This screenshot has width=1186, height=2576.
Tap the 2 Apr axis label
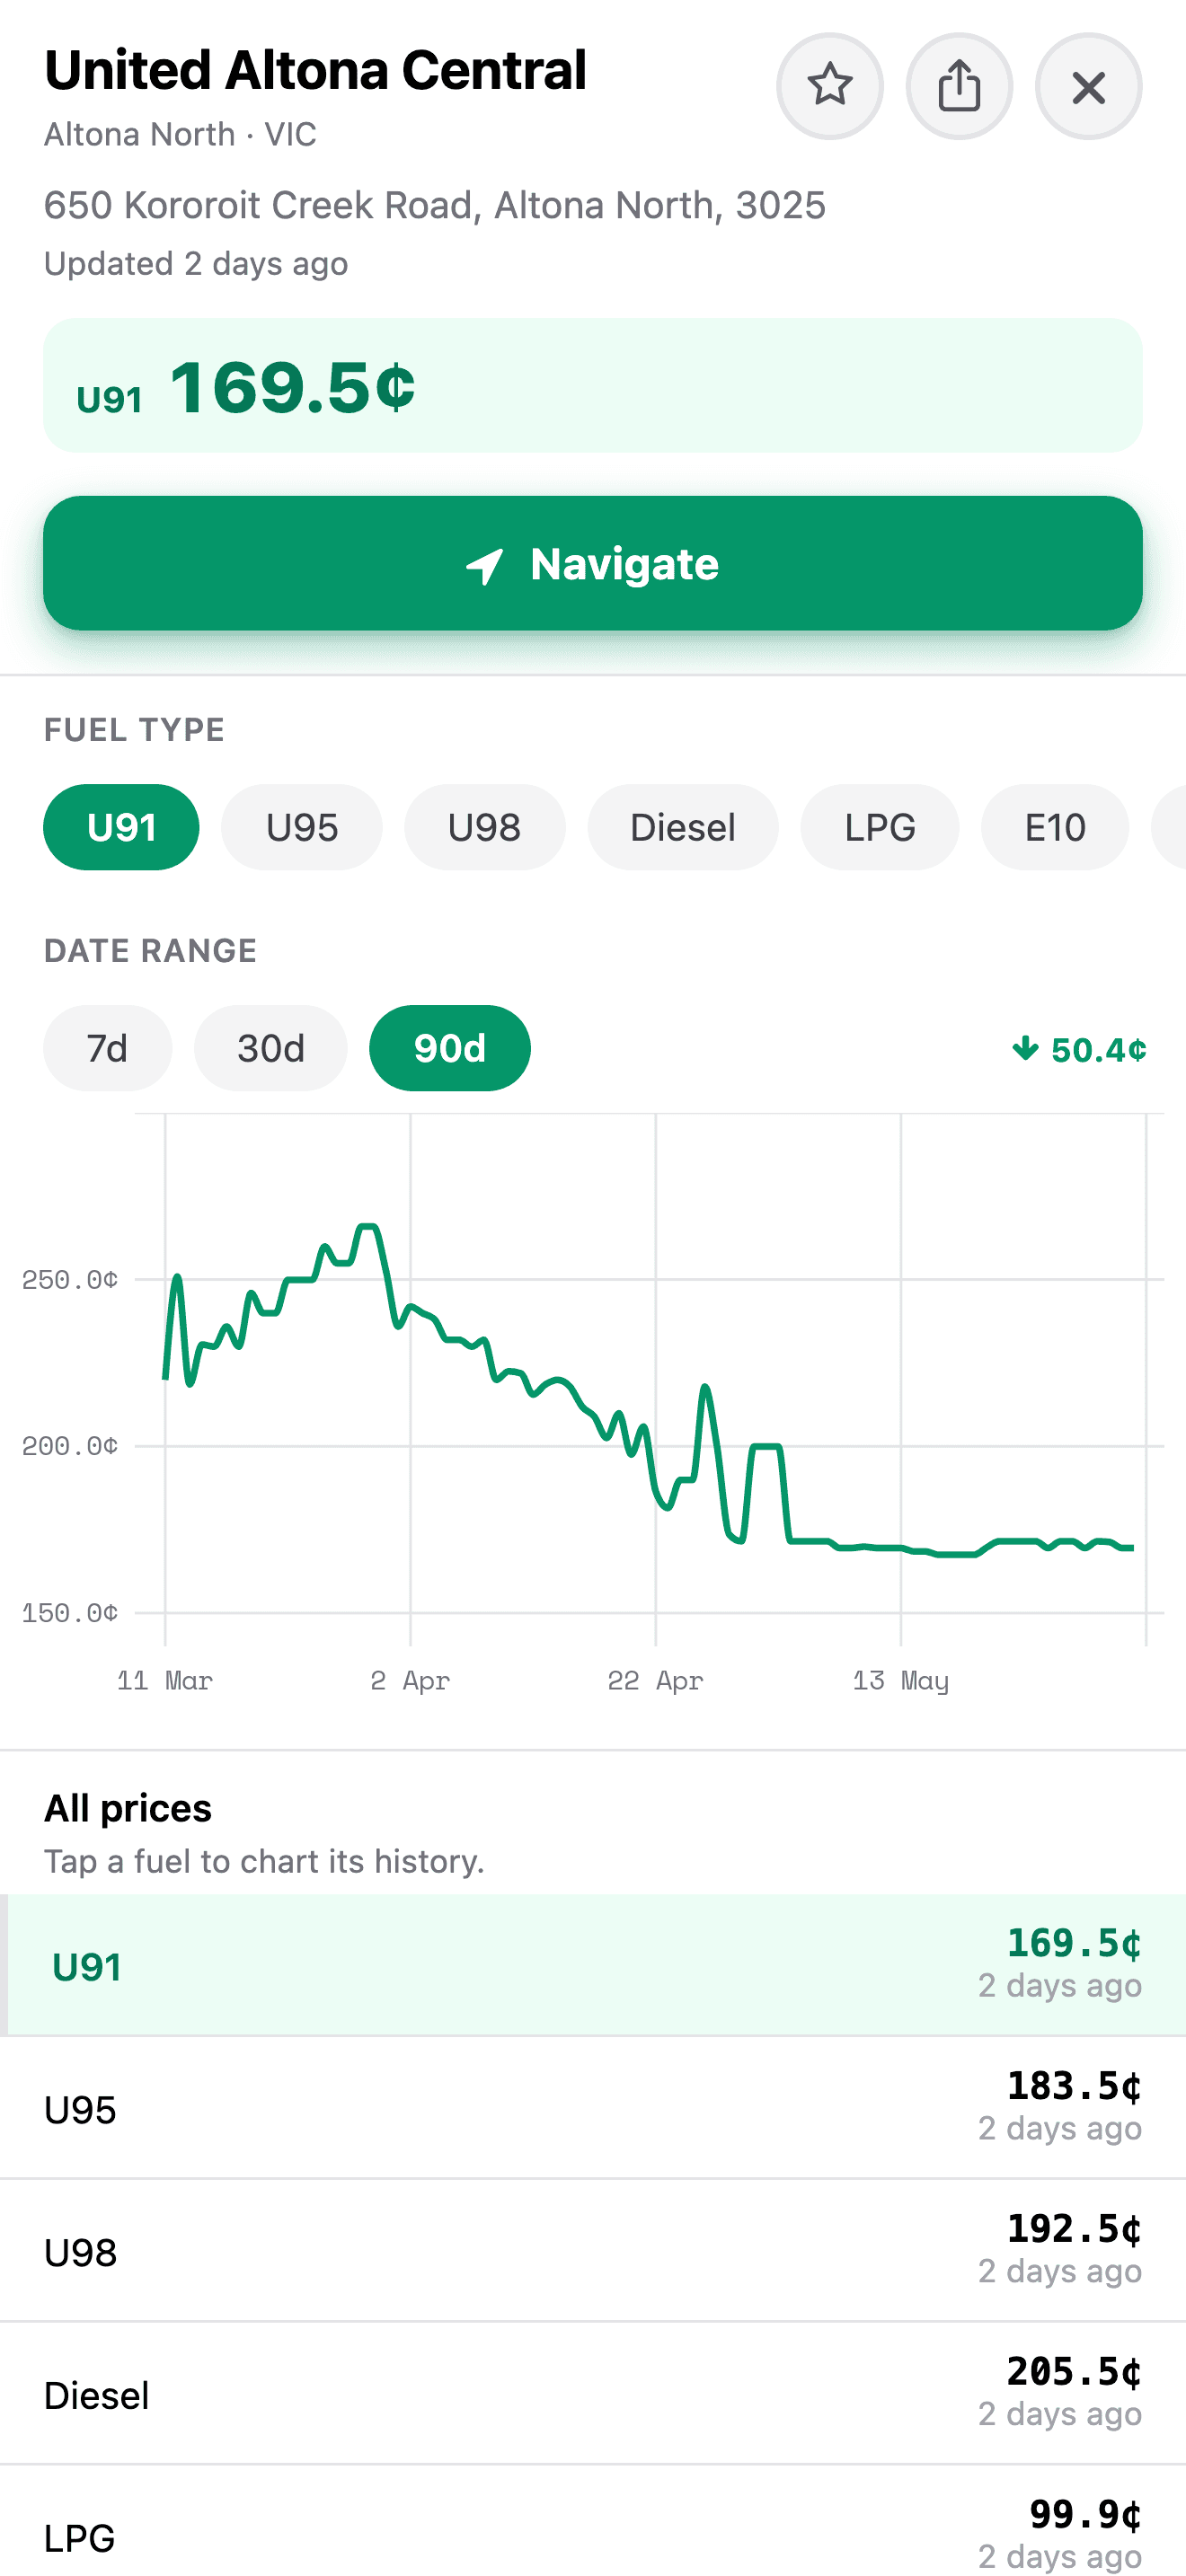pos(410,1681)
